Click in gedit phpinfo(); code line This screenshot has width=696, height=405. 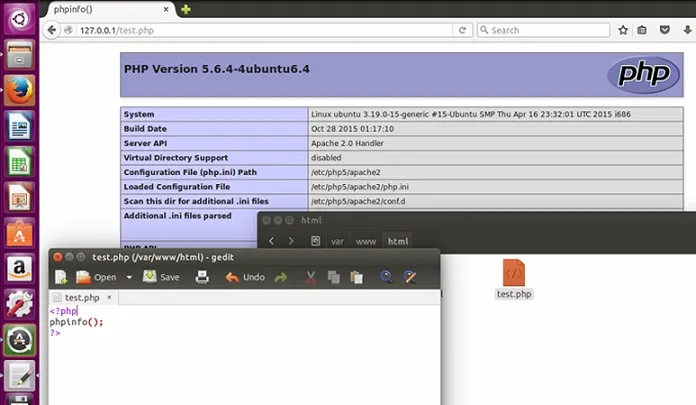pos(76,322)
